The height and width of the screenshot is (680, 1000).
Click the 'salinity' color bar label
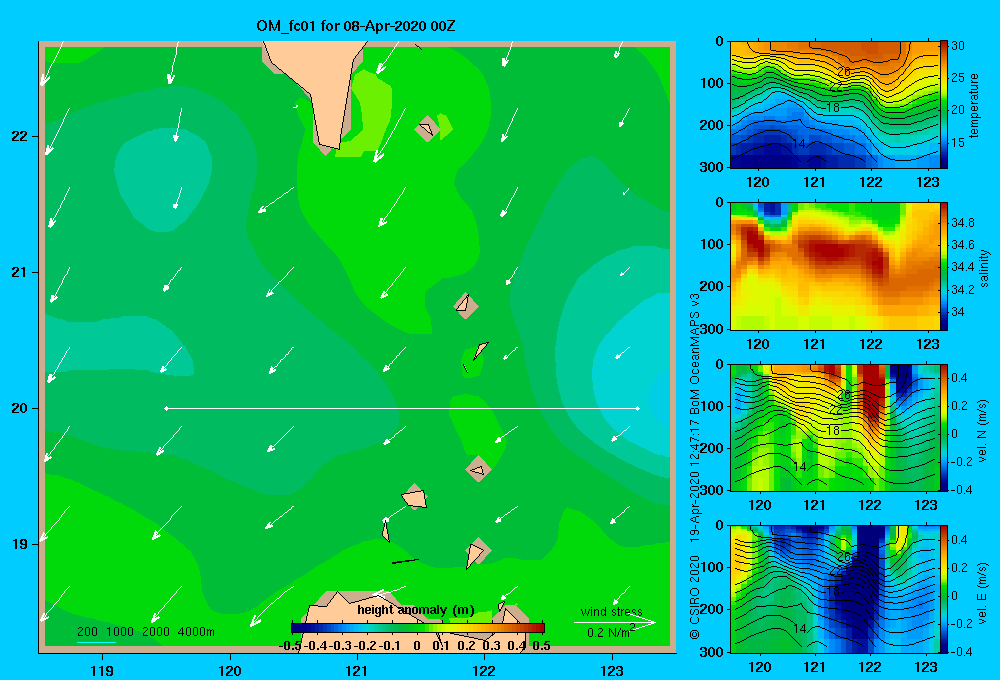(984, 268)
